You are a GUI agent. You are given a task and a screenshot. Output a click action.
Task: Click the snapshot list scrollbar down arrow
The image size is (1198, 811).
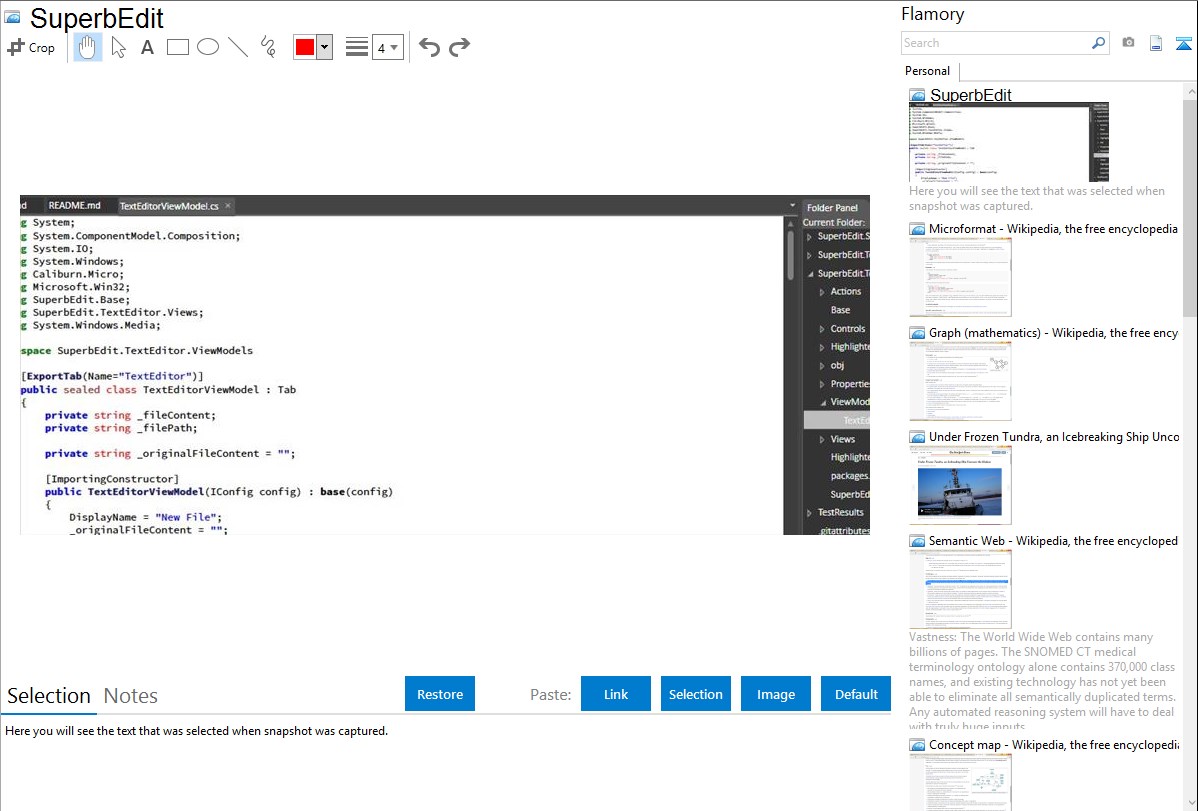point(1191,803)
